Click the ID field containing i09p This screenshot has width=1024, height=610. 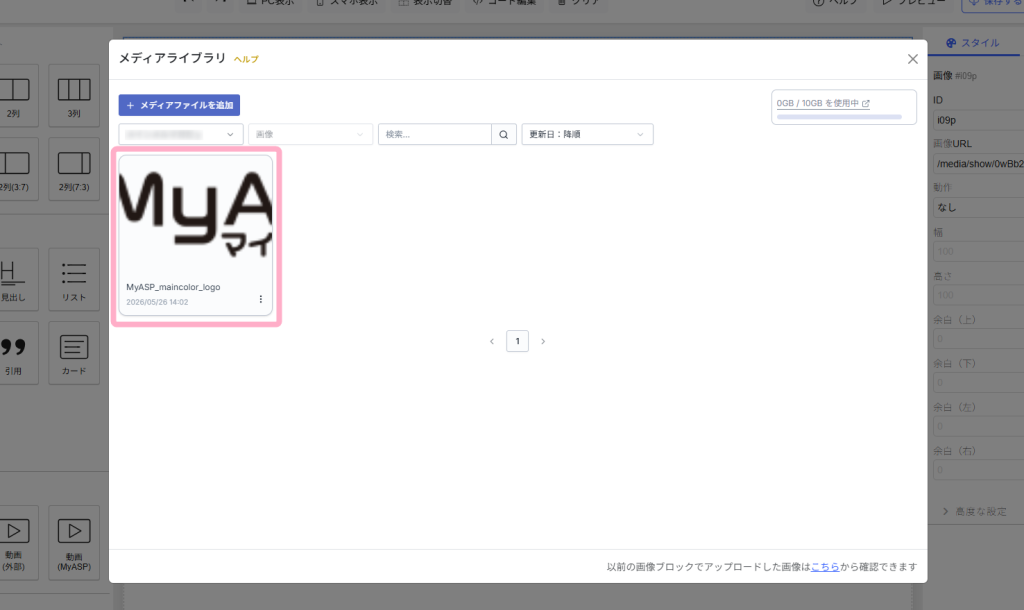(x=978, y=120)
